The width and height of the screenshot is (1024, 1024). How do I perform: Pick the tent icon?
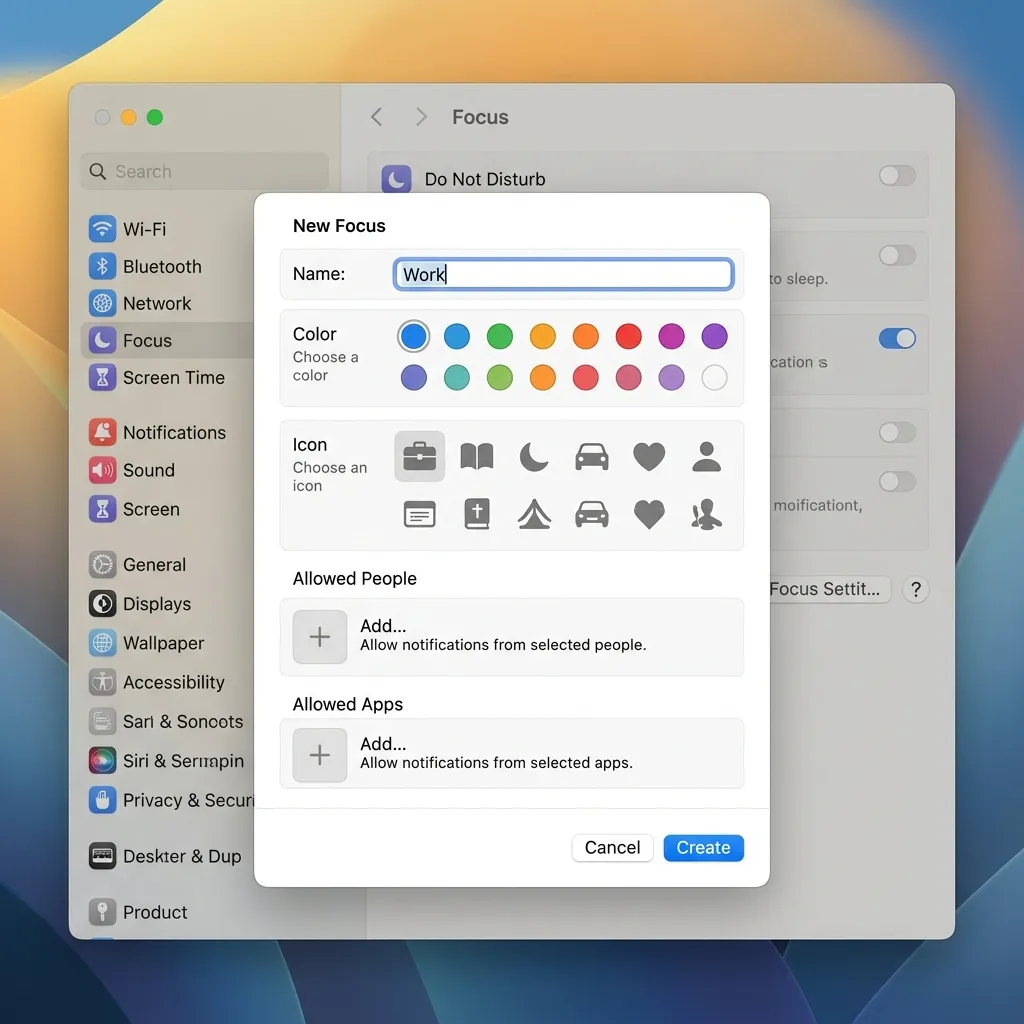point(534,514)
